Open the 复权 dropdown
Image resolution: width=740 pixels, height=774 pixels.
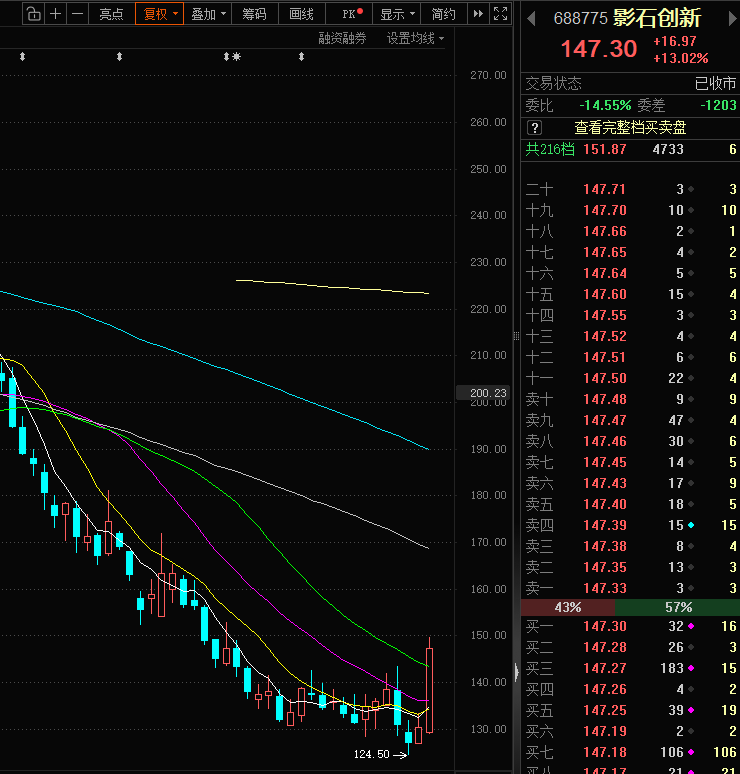(159, 14)
